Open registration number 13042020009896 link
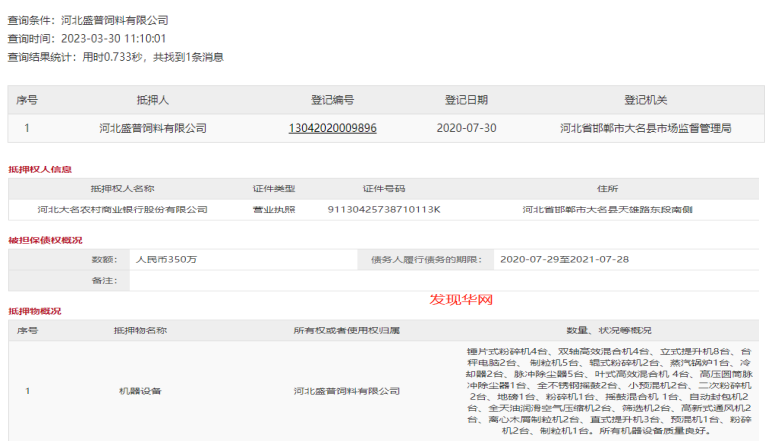The image size is (769, 445). [x=333, y=128]
